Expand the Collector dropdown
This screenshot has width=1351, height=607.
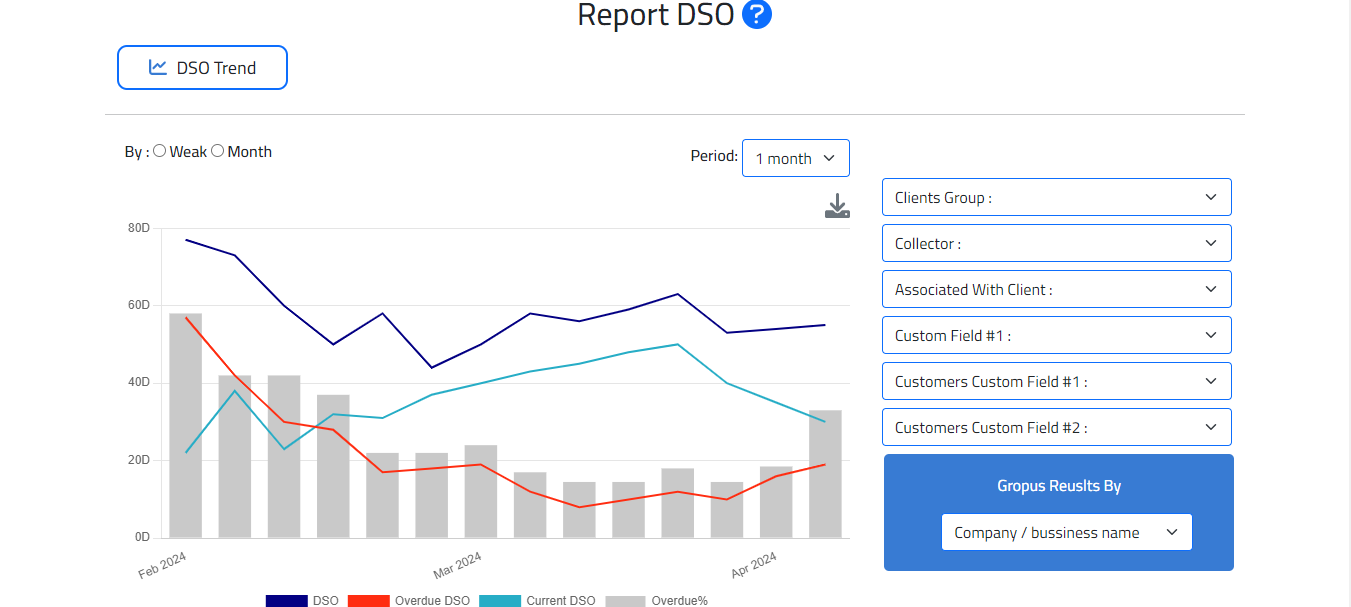[x=1056, y=243]
